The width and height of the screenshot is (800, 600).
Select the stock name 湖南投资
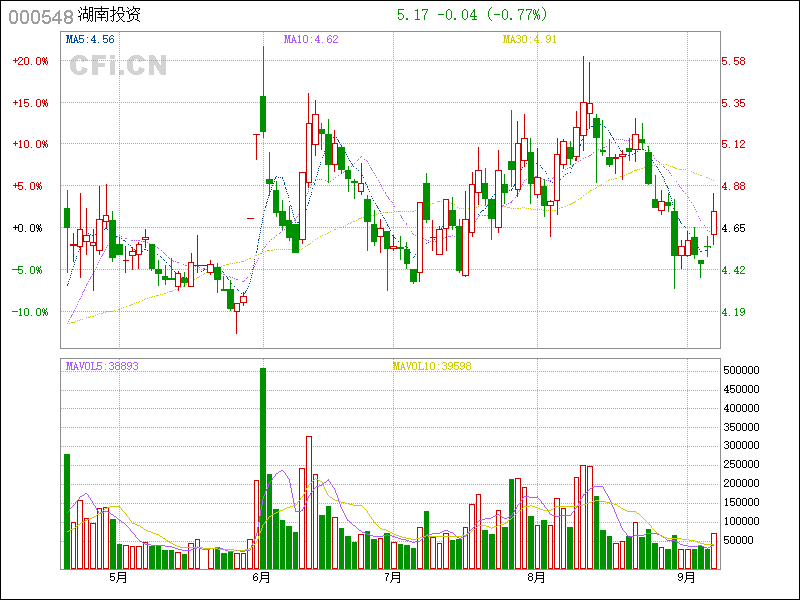click(109, 16)
